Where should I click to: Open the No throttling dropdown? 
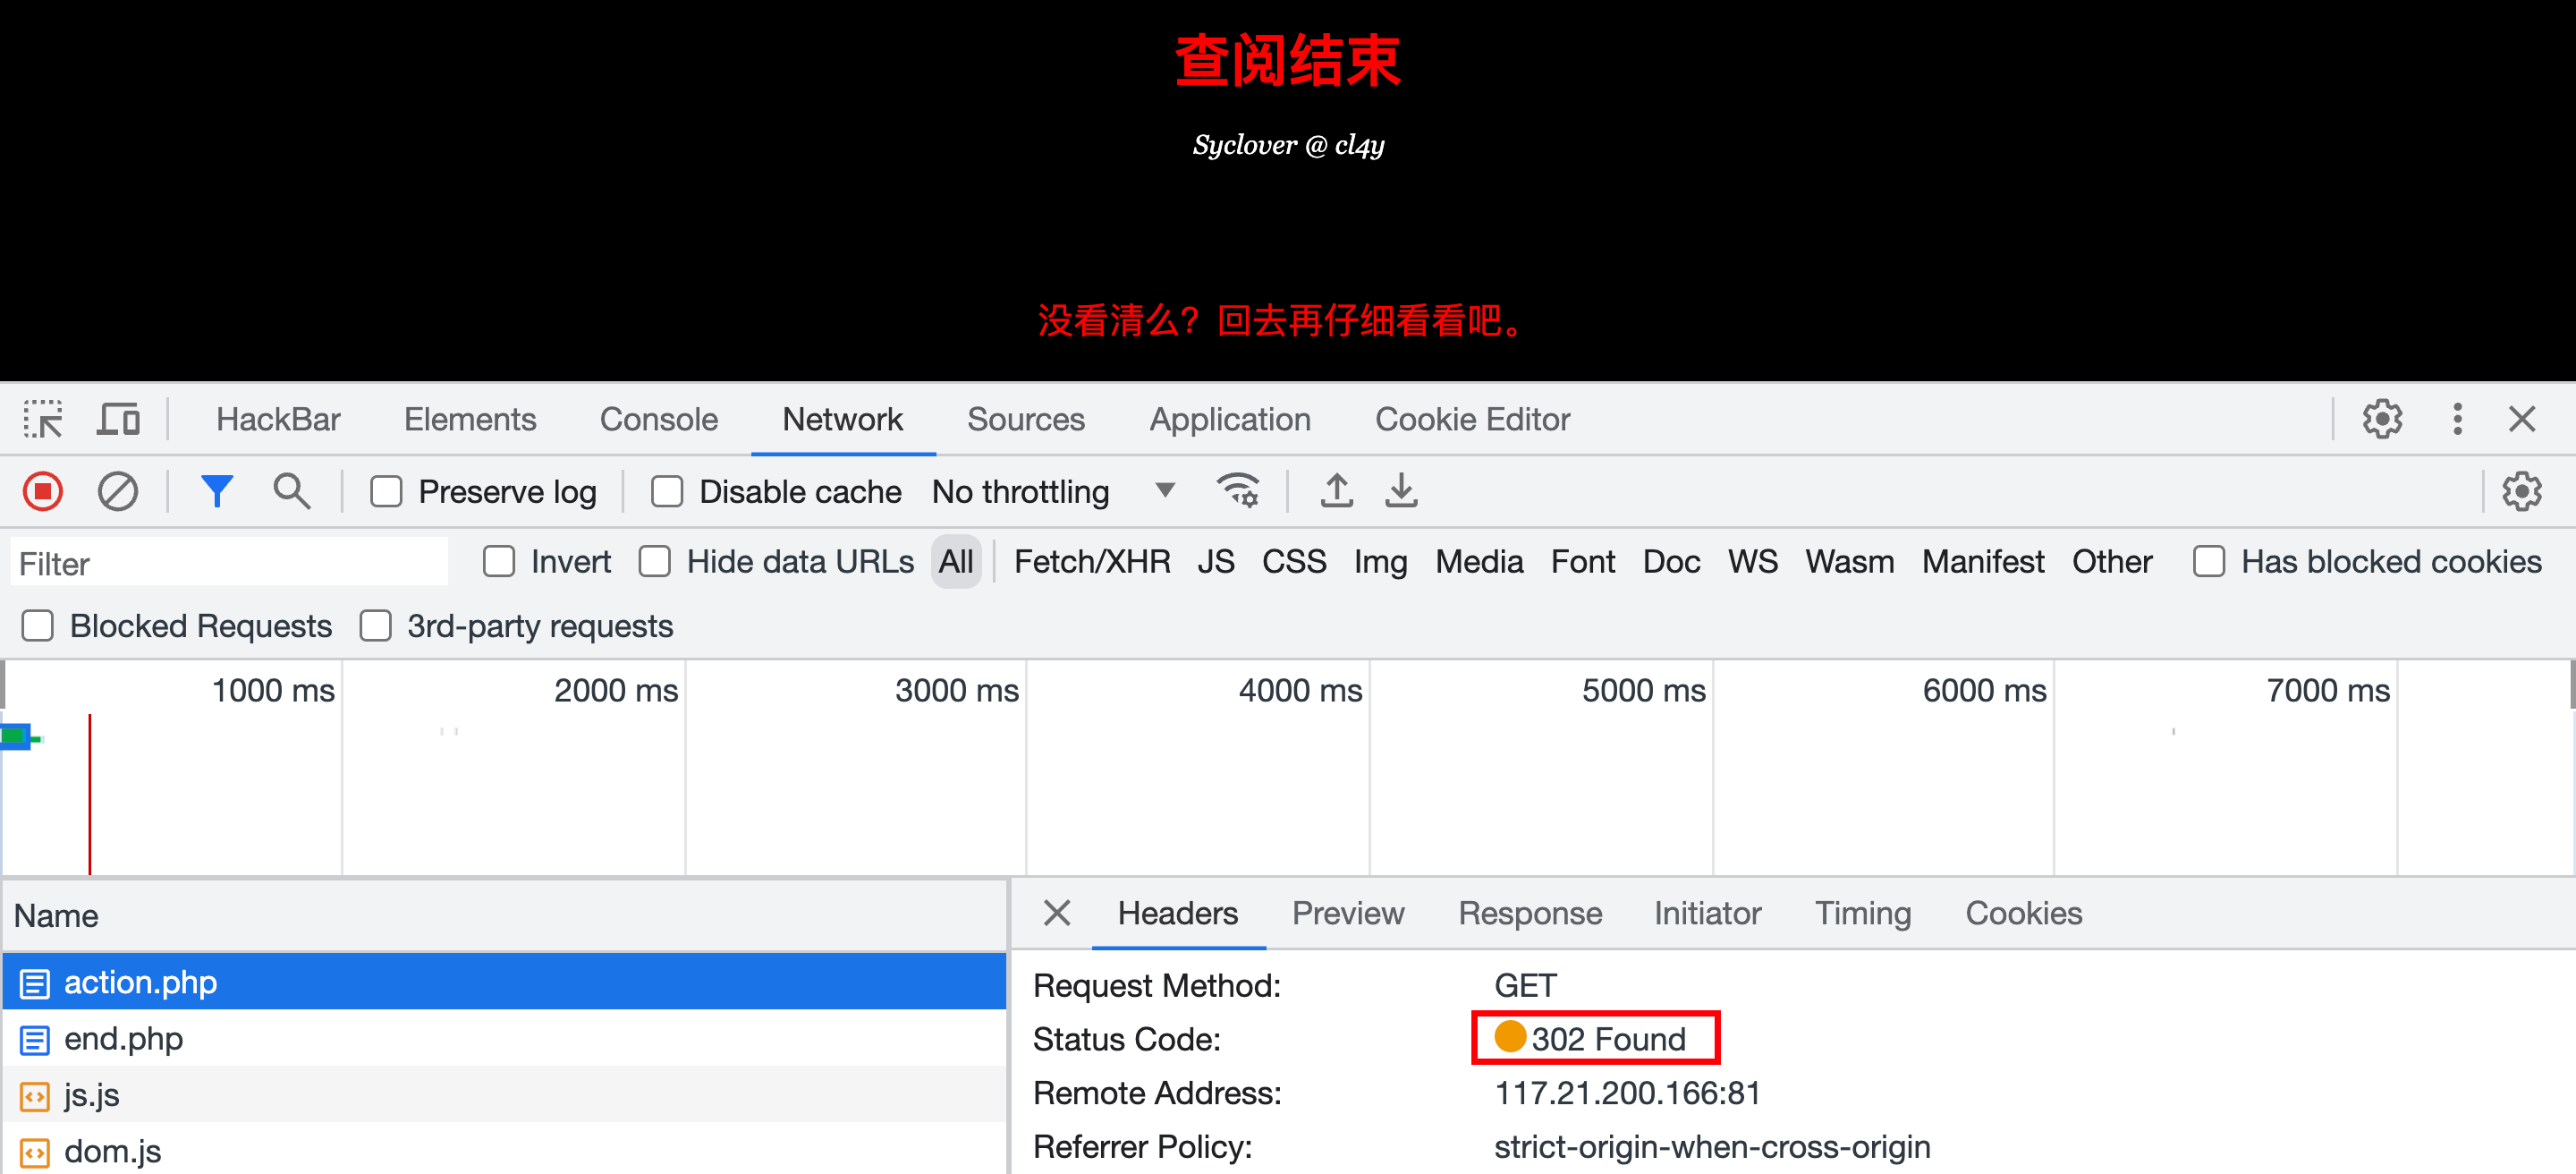1052,491
